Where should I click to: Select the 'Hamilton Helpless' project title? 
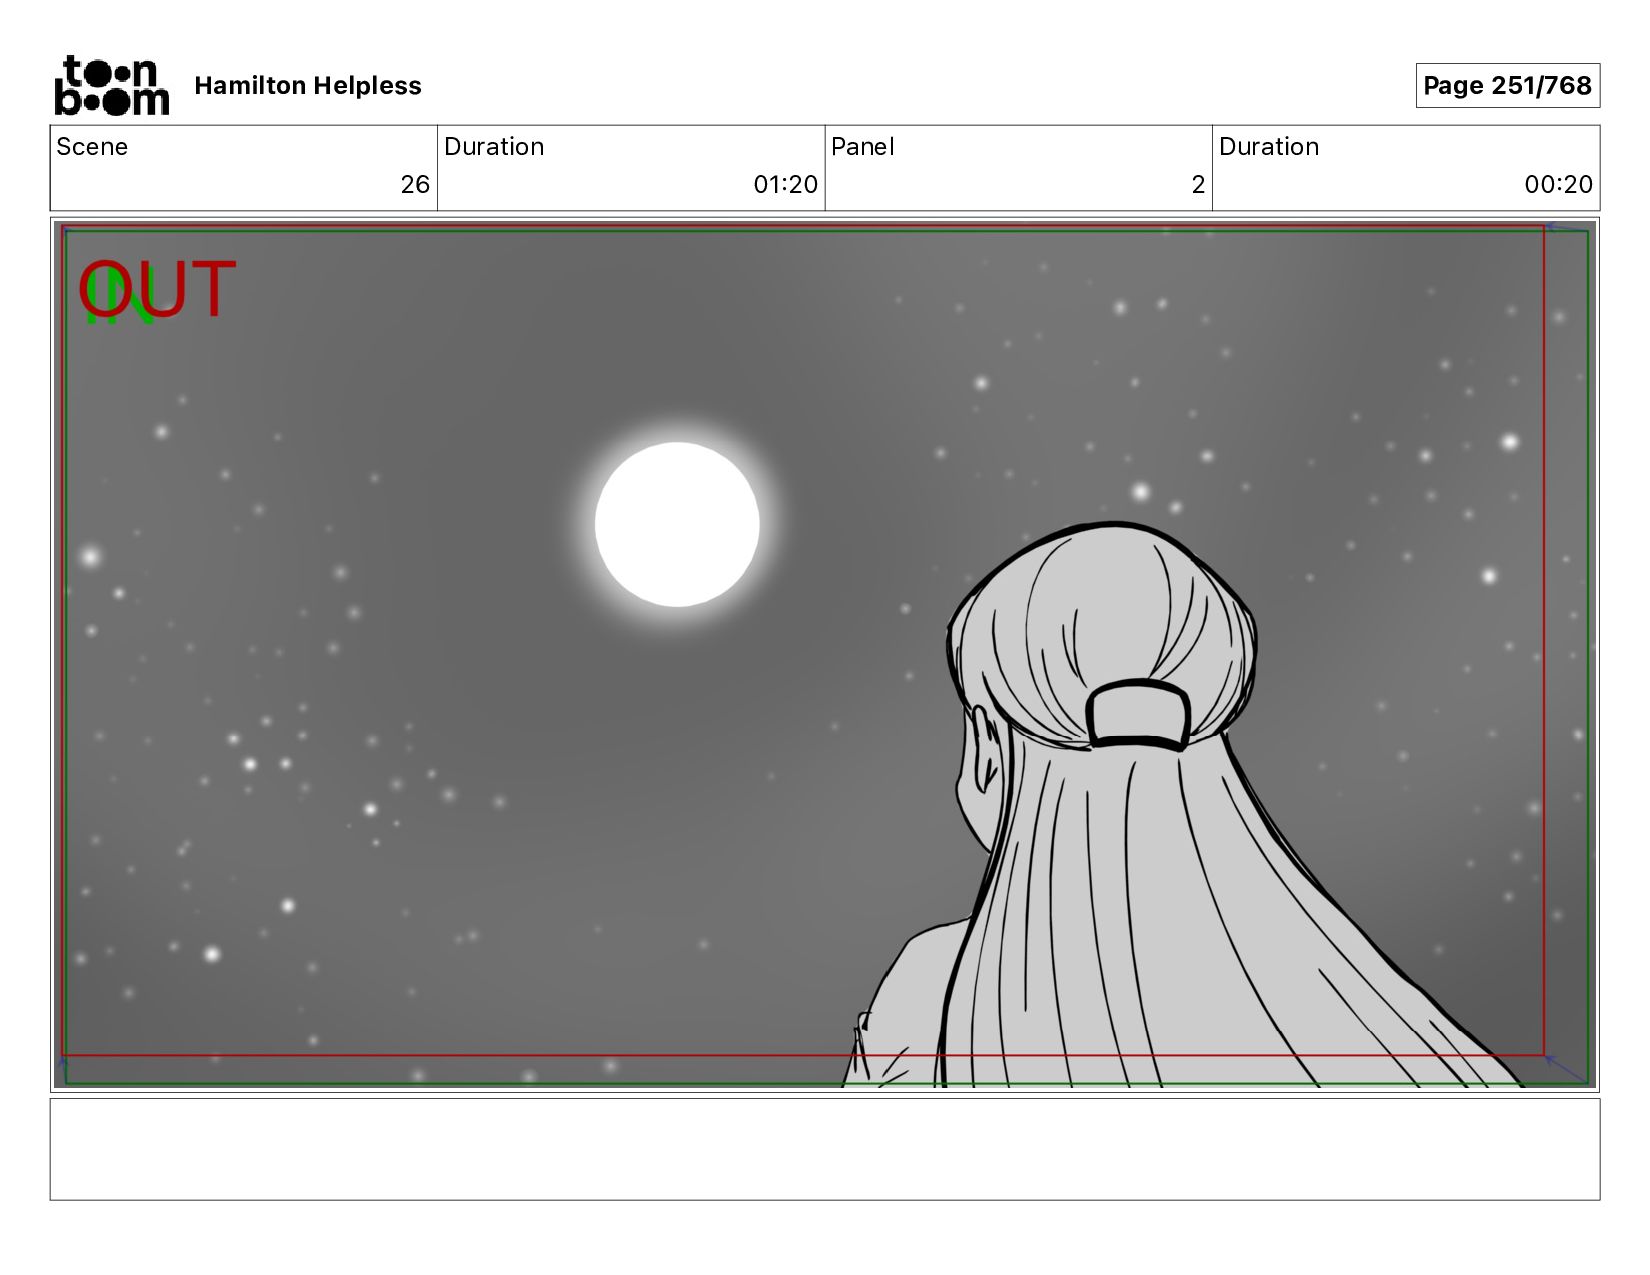pyautogui.click(x=308, y=86)
